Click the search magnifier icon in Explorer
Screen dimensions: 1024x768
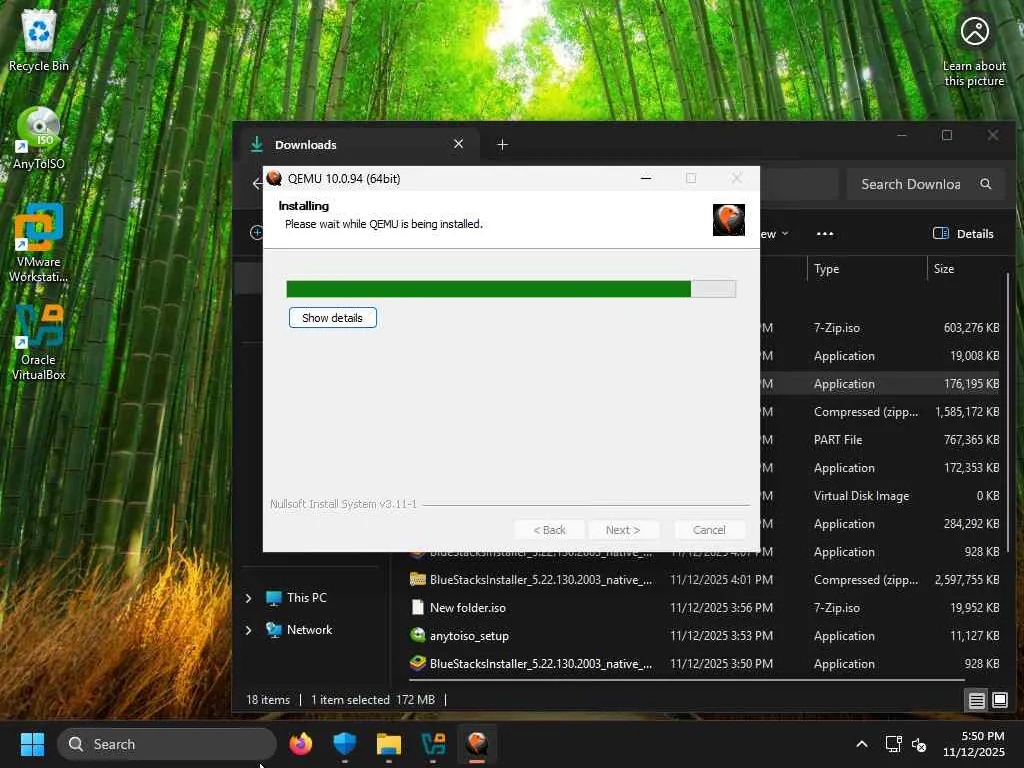pyautogui.click(x=985, y=184)
